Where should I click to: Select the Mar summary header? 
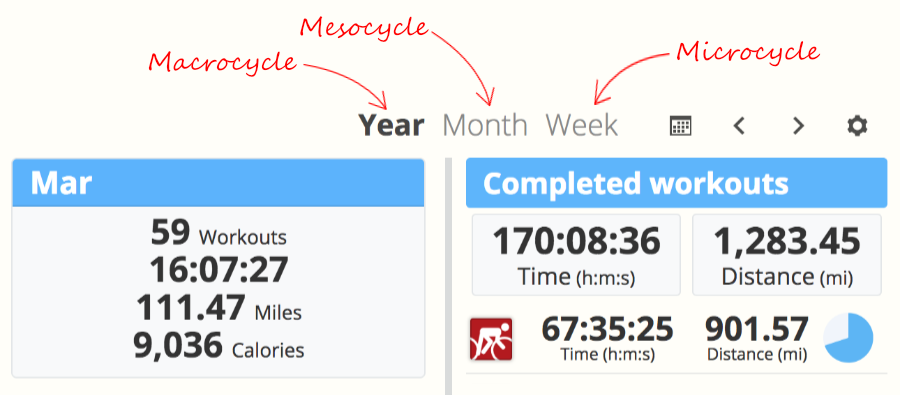(x=218, y=183)
